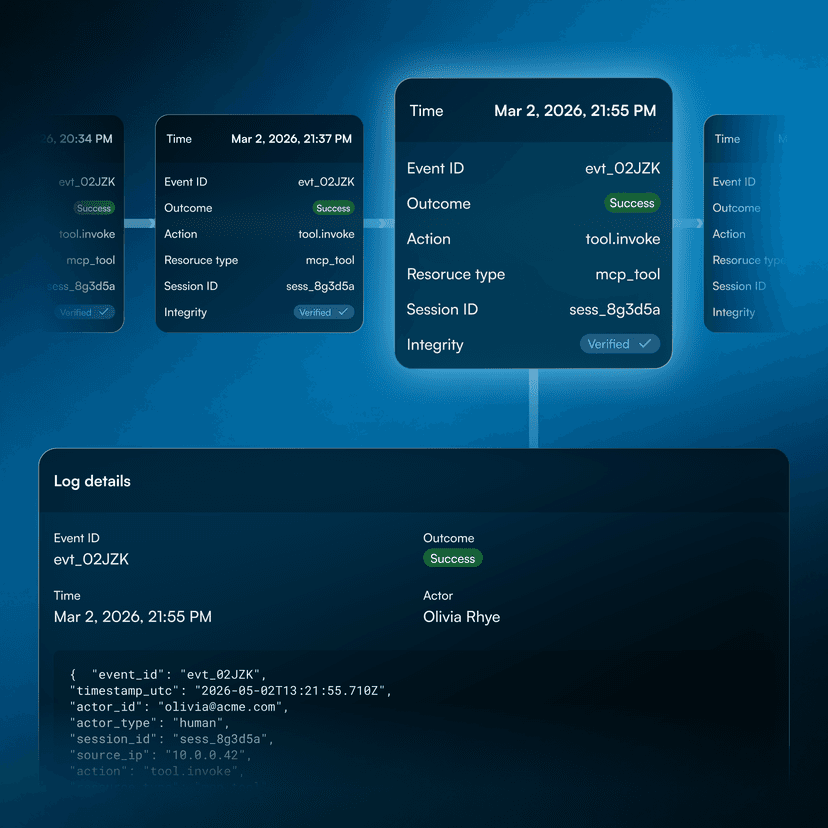This screenshot has width=828, height=828.
Task: Click 'tool.invoke' in the 20:34 PM card
Action: coord(87,234)
